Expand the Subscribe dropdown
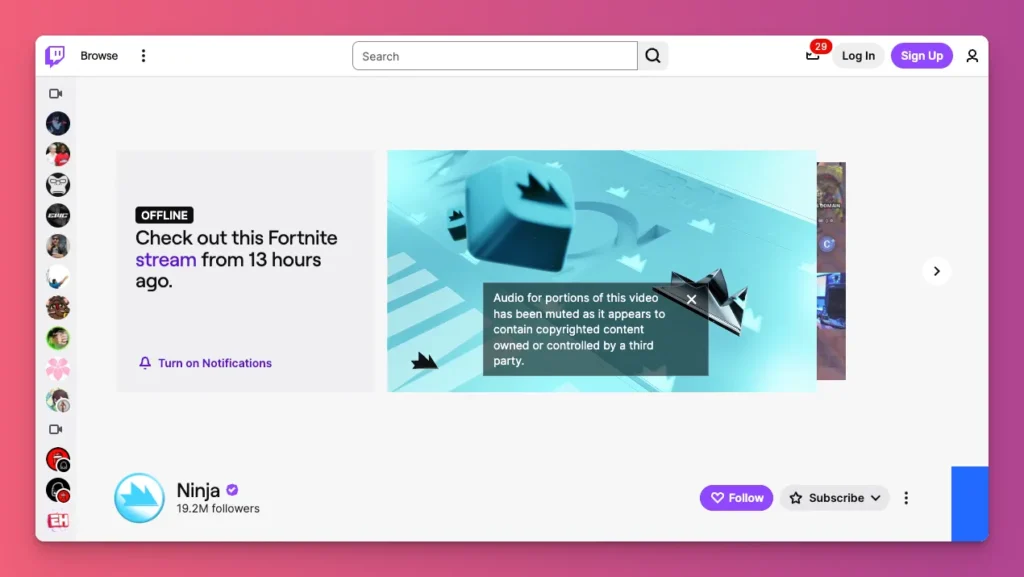 point(835,498)
